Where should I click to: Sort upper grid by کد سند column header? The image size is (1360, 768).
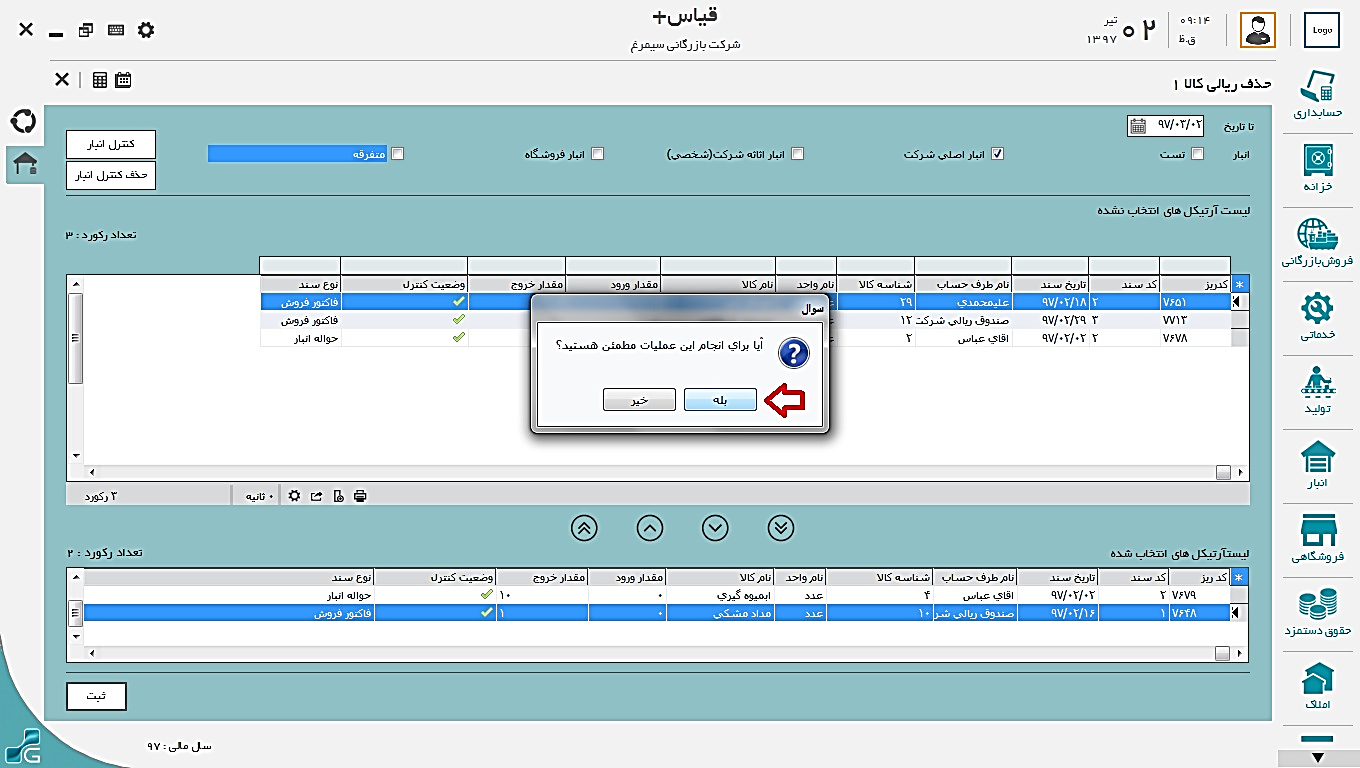pyautogui.click(x=1124, y=284)
